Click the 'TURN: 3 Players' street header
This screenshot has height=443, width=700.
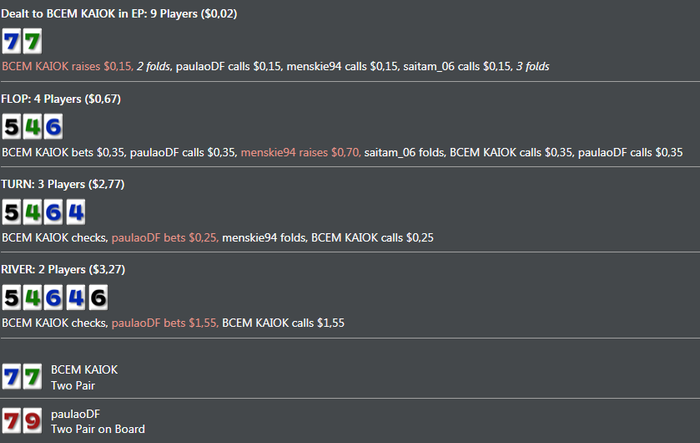[x=68, y=184]
